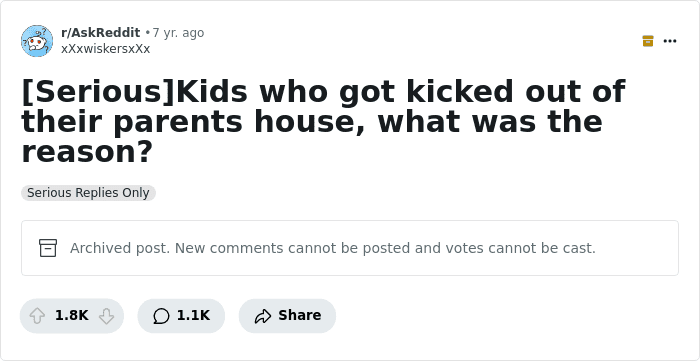Click the word "reason?" in post title

pyautogui.click(x=88, y=152)
